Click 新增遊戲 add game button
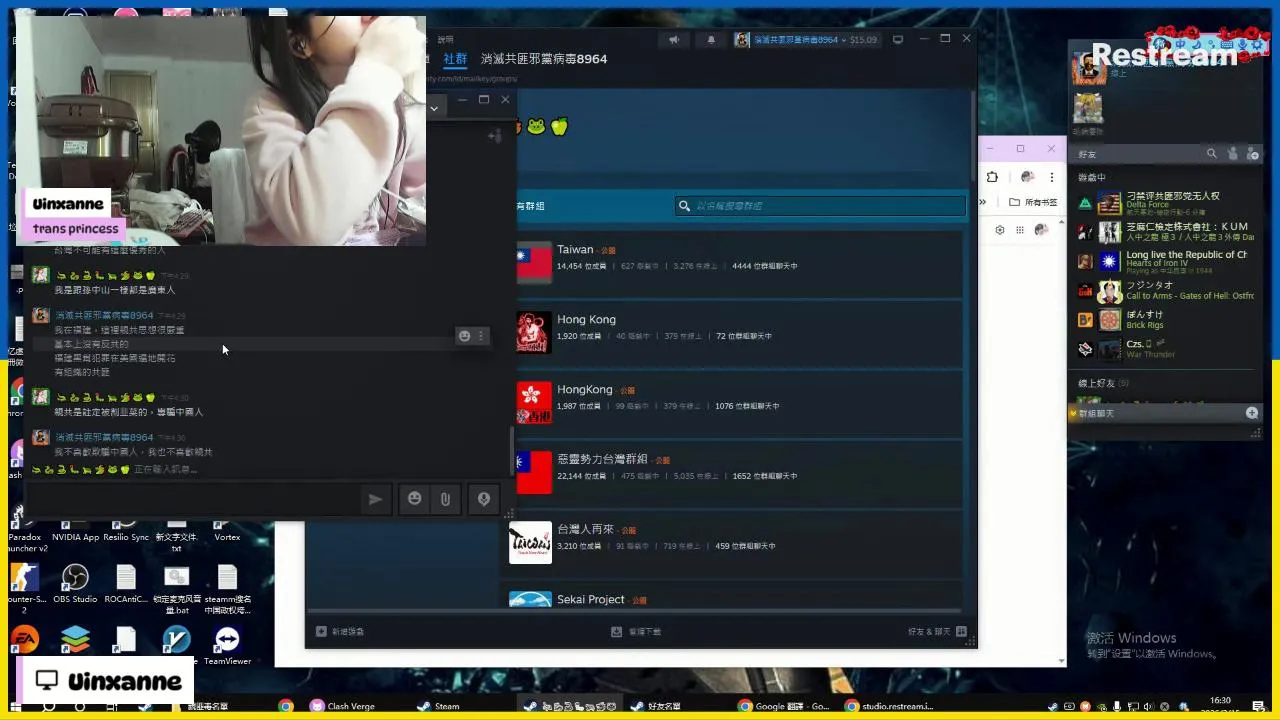The width and height of the screenshot is (1280, 720). (340, 632)
